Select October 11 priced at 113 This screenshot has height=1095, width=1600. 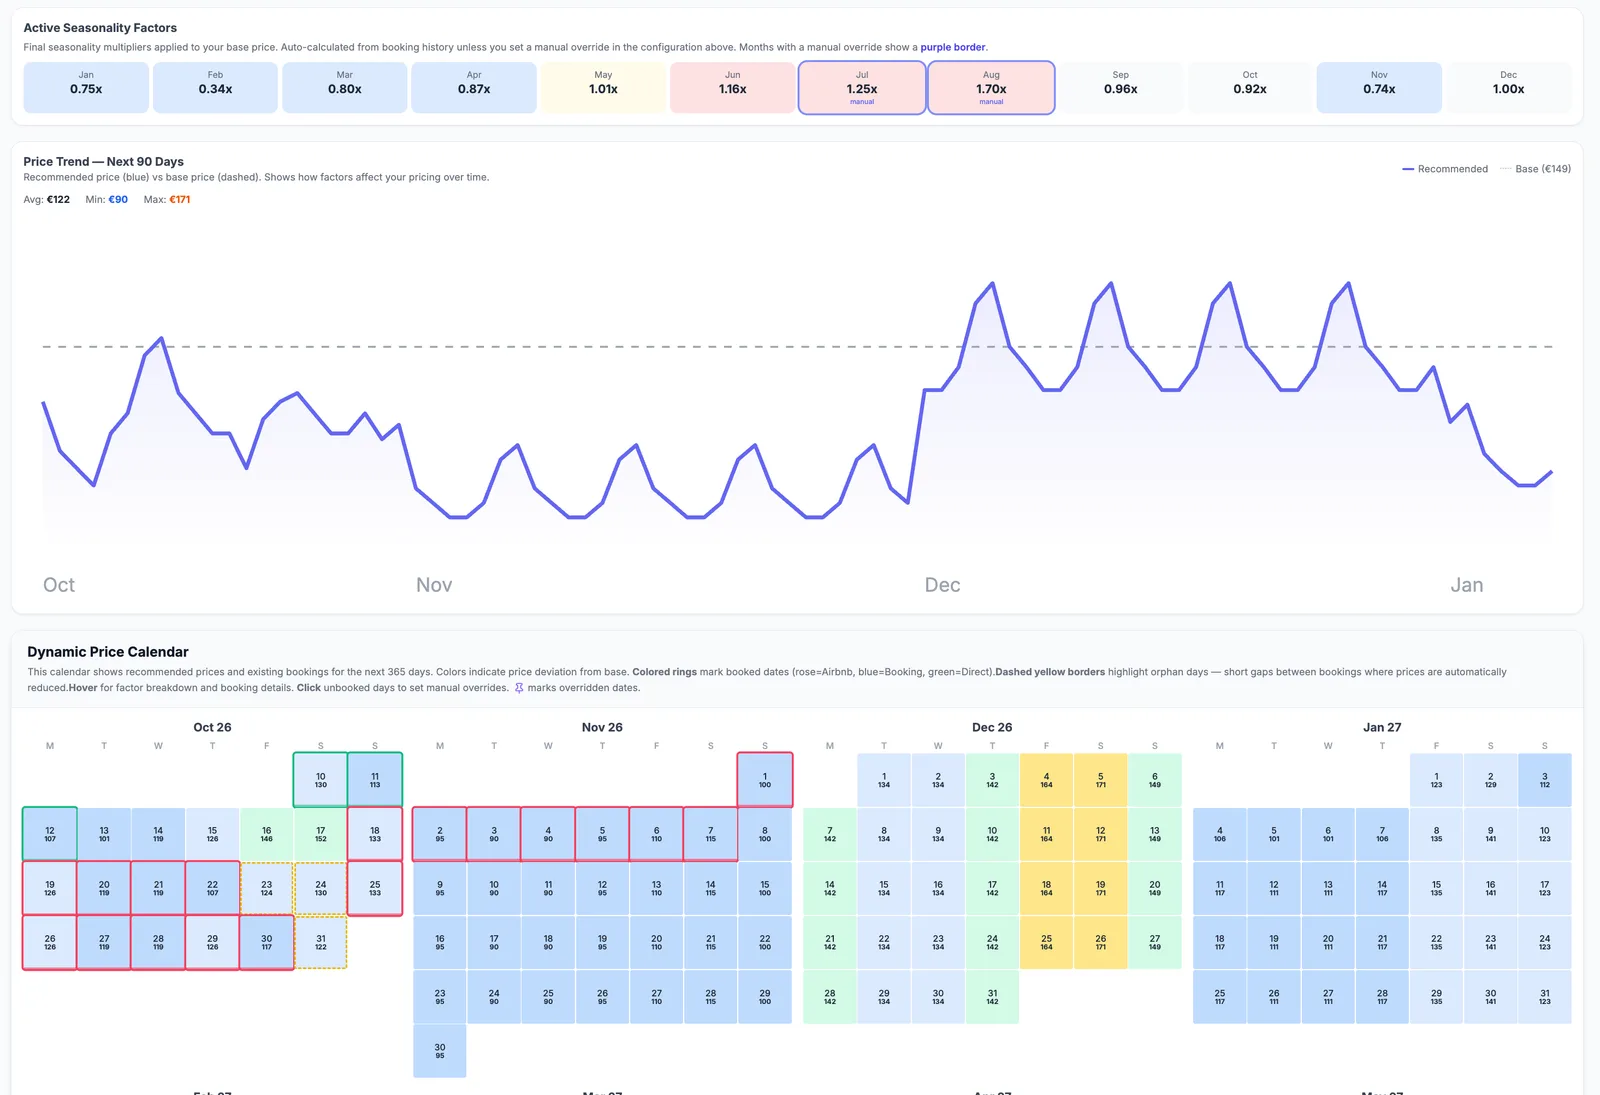pyautogui.click(x=375, y=780)
